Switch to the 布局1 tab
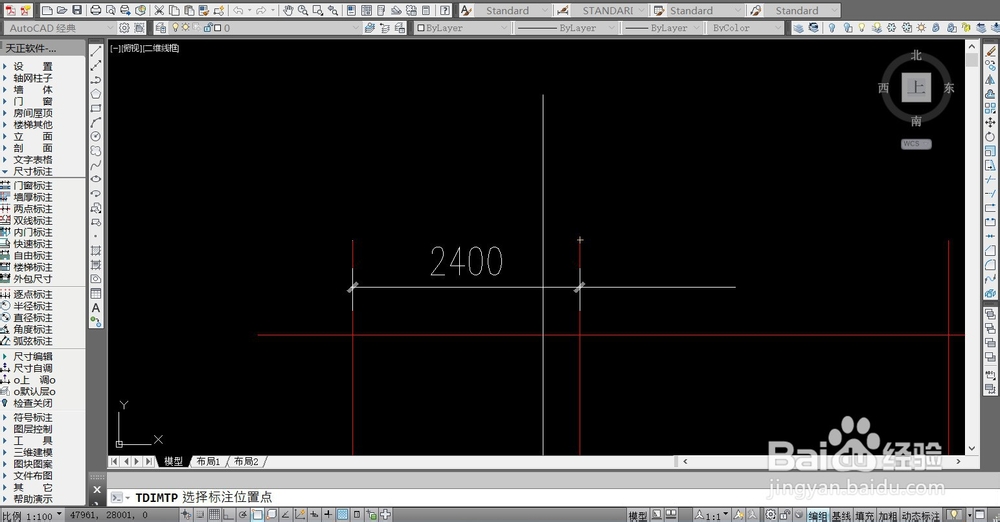The image size is (1000, 522). click(208, 461)
